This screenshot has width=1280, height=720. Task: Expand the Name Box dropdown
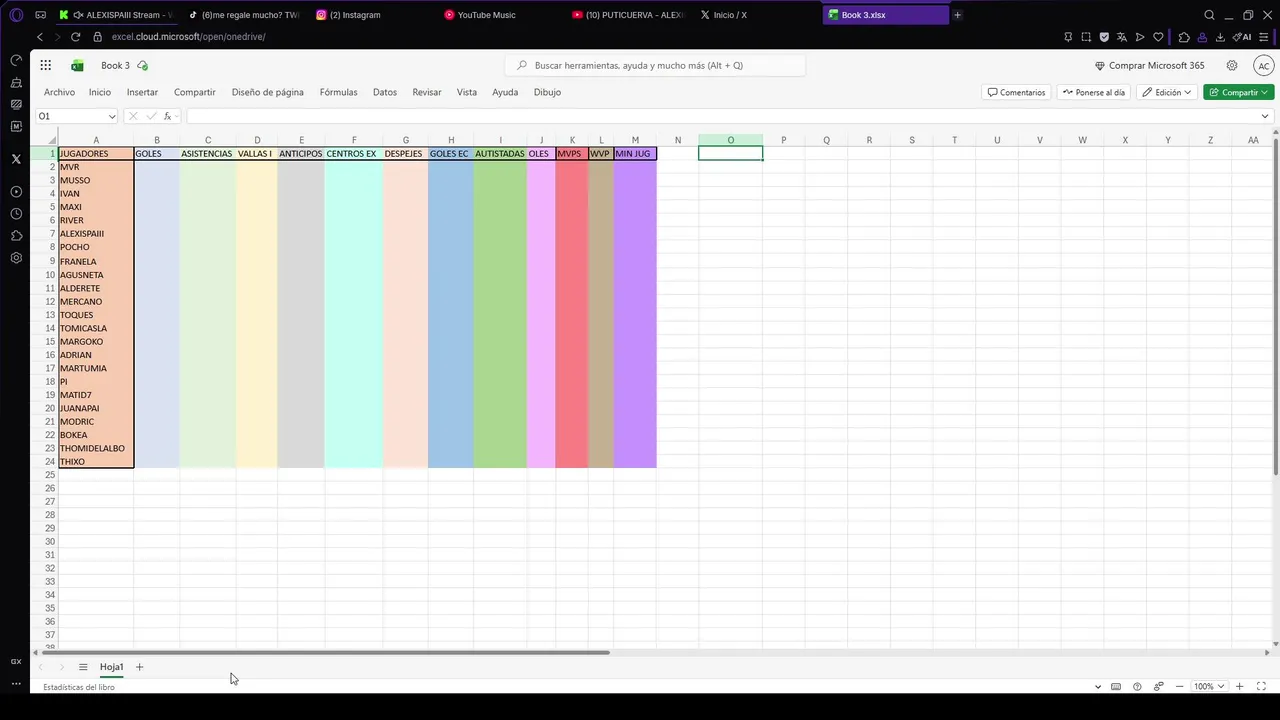112,116
